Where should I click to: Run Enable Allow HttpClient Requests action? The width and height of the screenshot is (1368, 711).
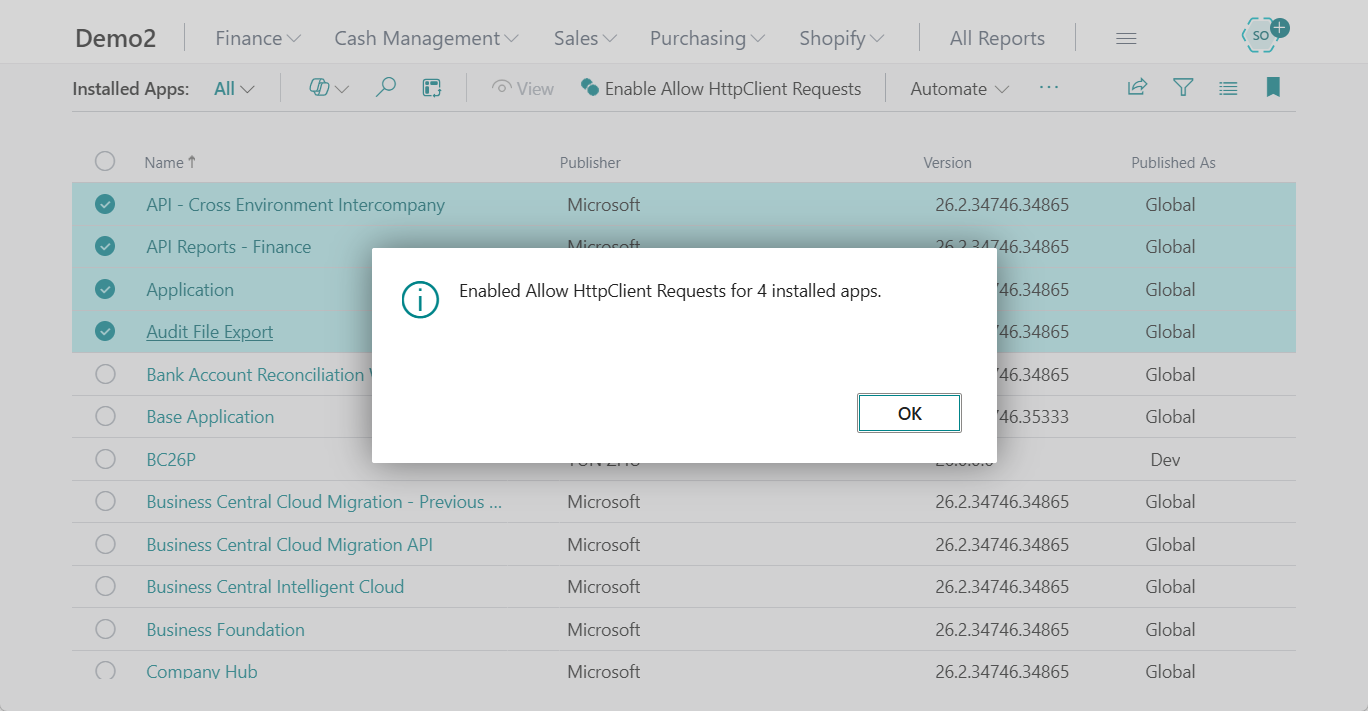(x=722, y=88)
